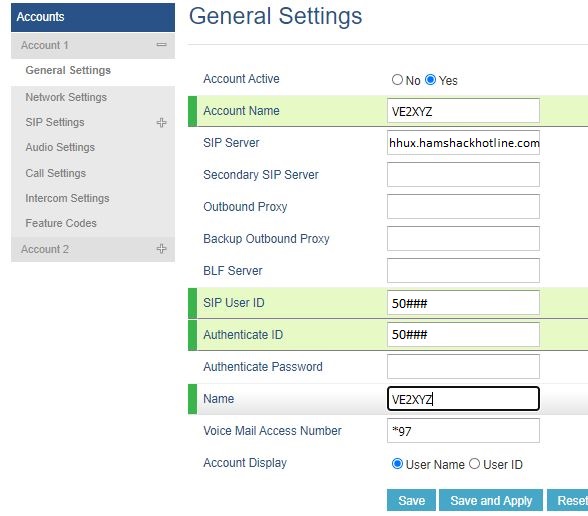The width and height of the screenshot is (588, 516).
Task: Go to Network Settings page
Action: click(66, 97)
